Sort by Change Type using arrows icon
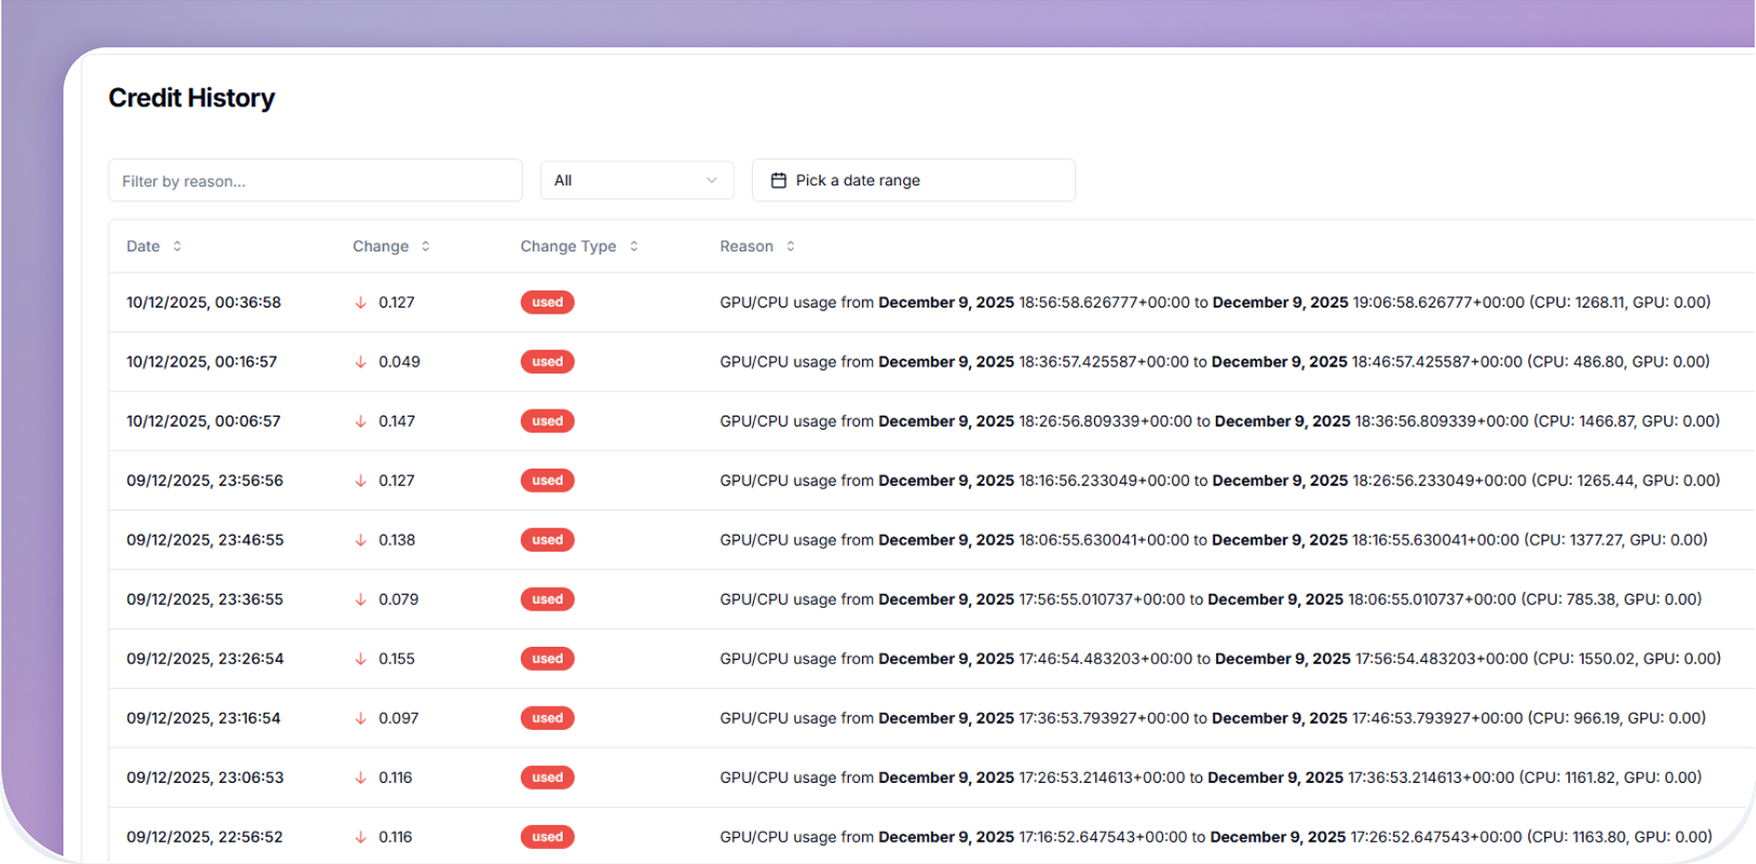 click(633, 246)
